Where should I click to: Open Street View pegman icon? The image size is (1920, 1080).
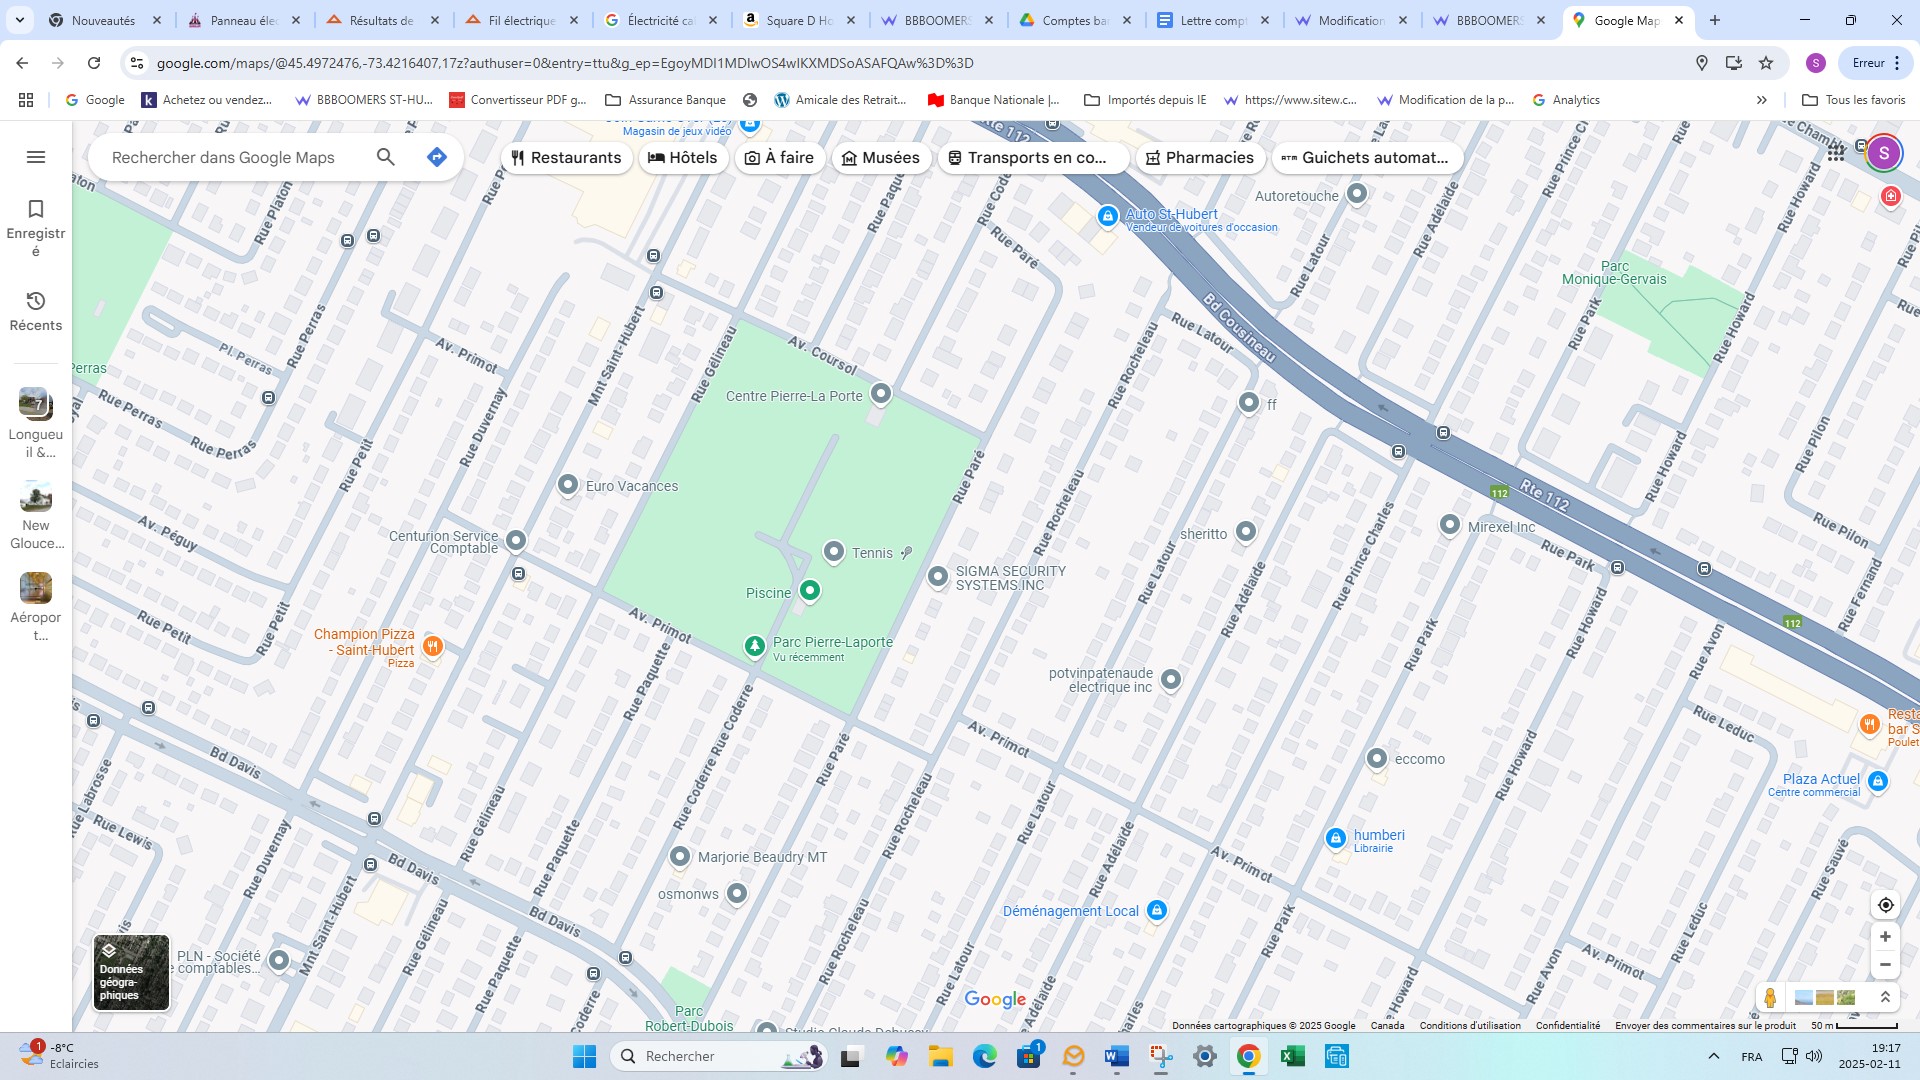point(1770,997)
